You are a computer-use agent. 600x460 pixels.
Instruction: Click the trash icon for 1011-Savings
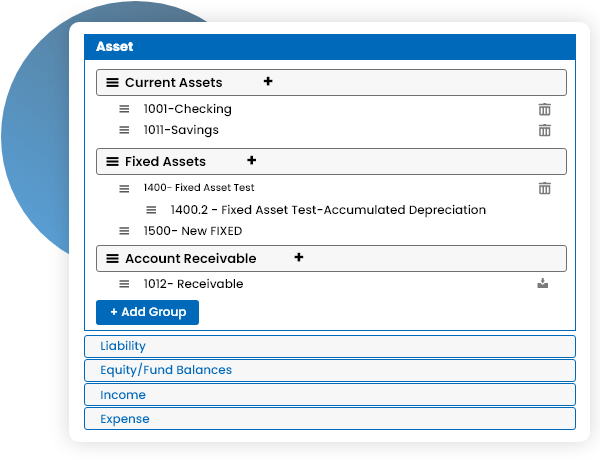coord(545,130)
